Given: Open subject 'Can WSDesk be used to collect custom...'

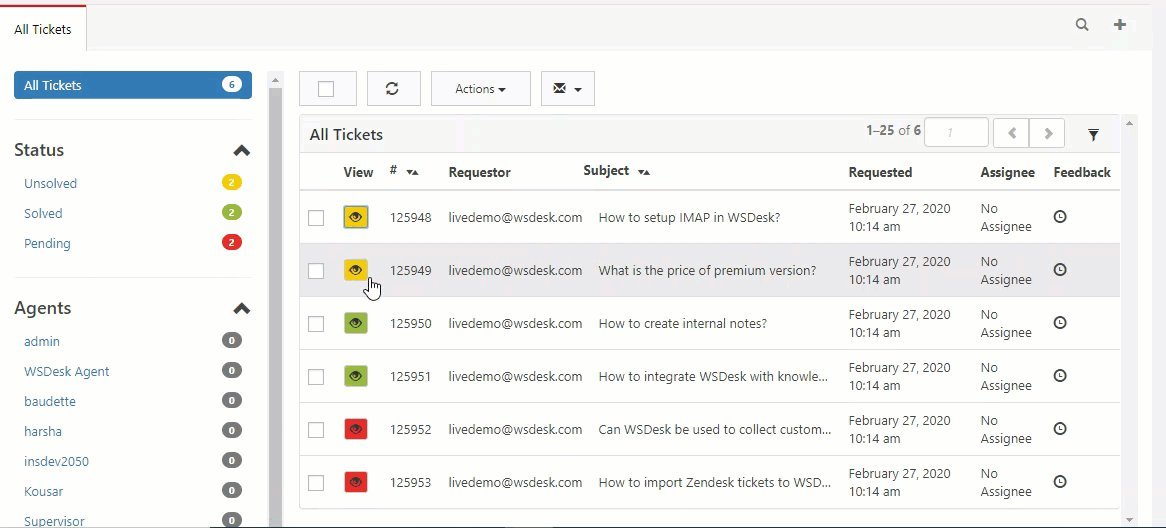Looking at the screenshot, I should (x=715, y=430).
